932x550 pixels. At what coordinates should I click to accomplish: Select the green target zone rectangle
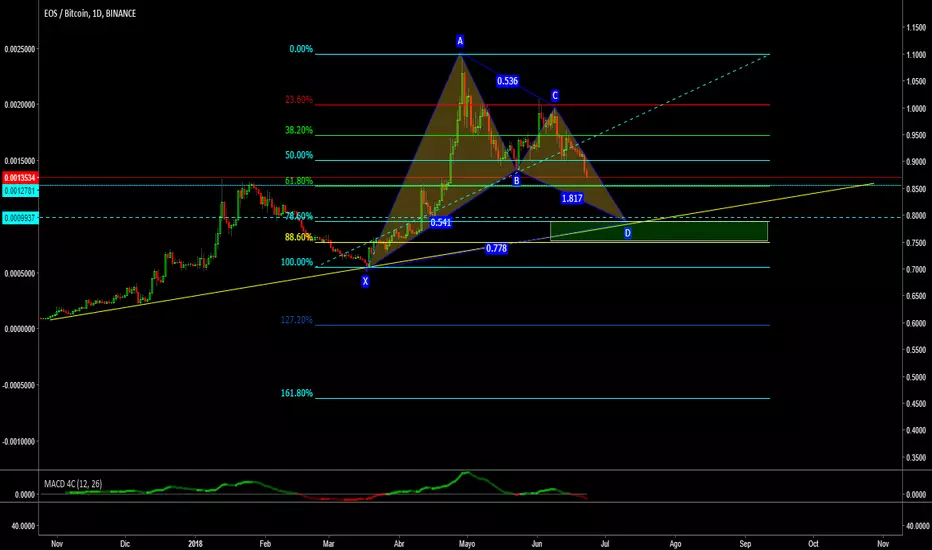[659, 231]
